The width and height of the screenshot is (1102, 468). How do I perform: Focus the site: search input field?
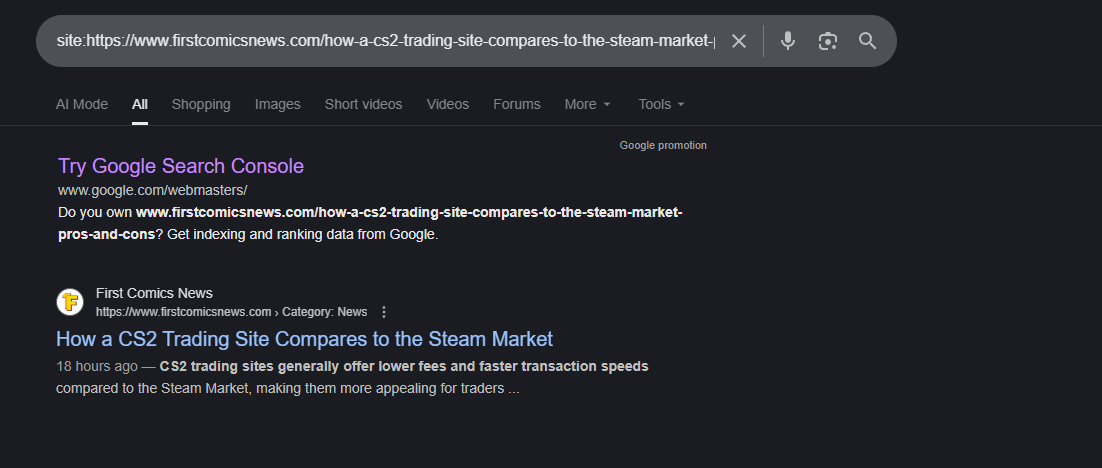385,41
